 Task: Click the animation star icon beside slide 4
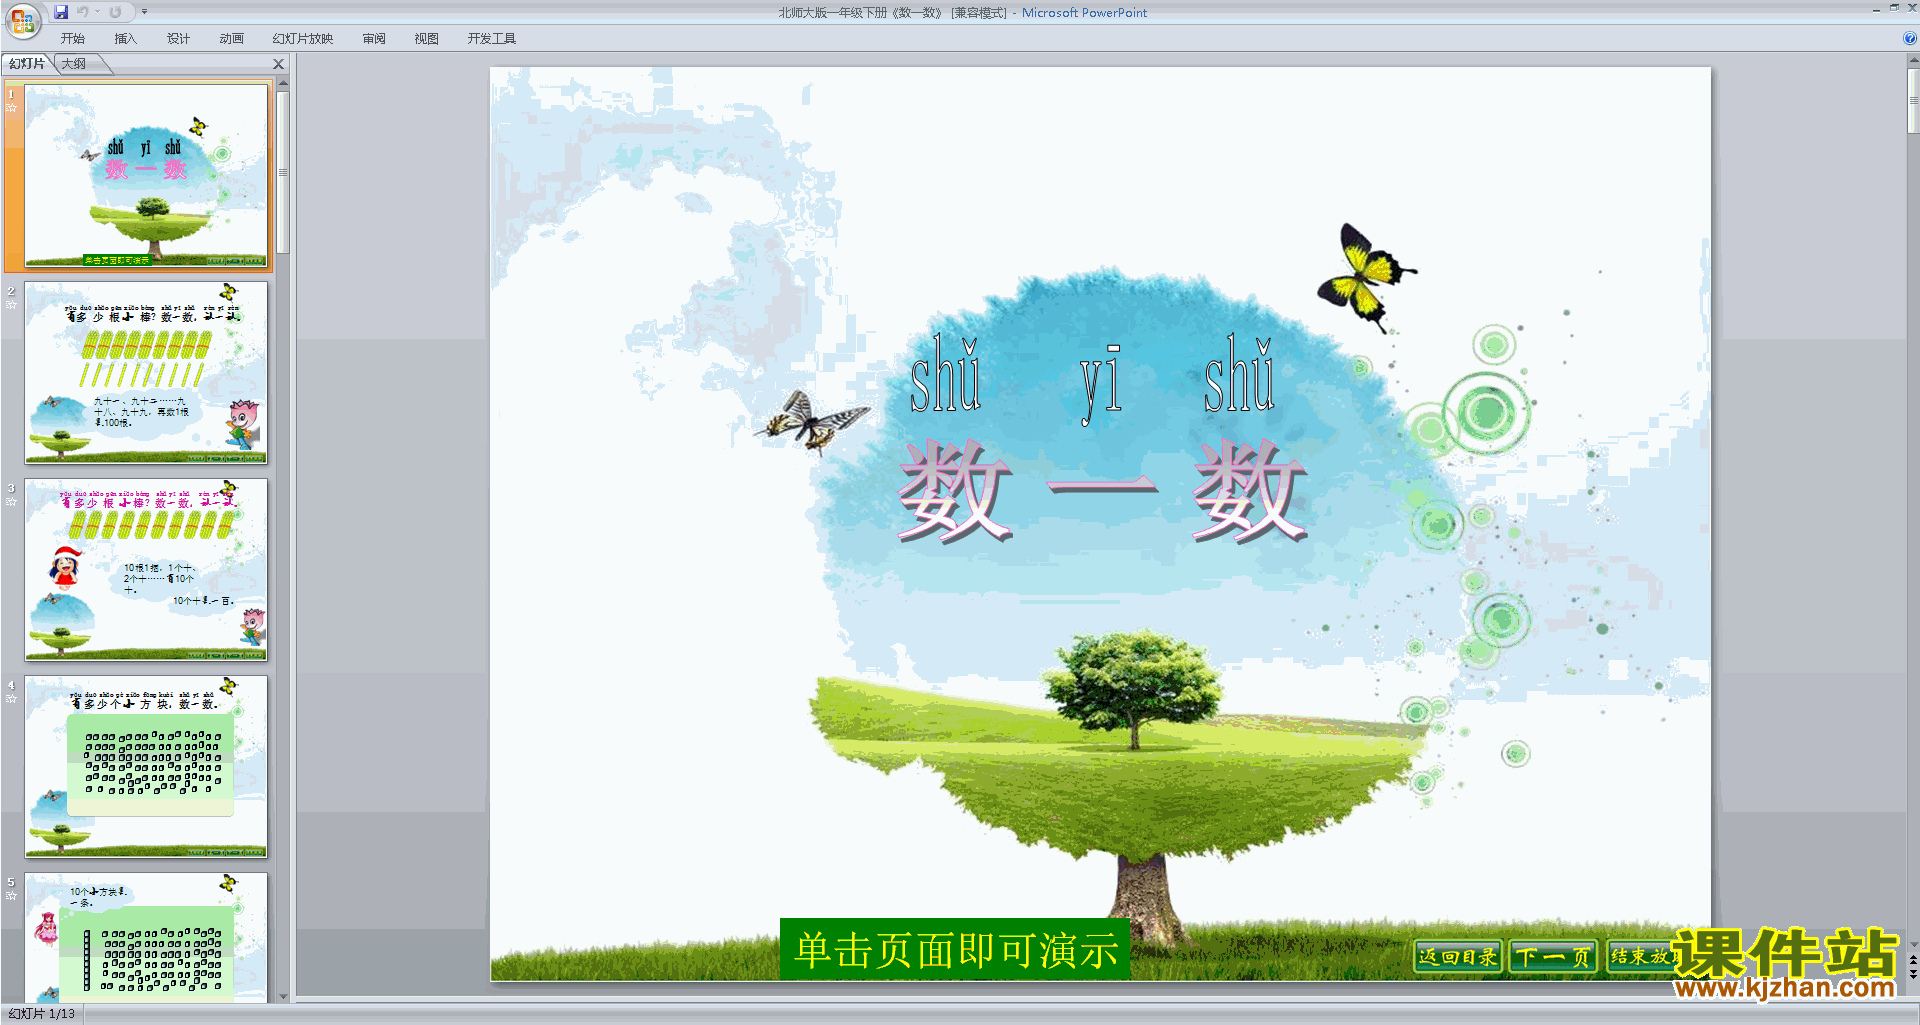(x=12, y=698)
